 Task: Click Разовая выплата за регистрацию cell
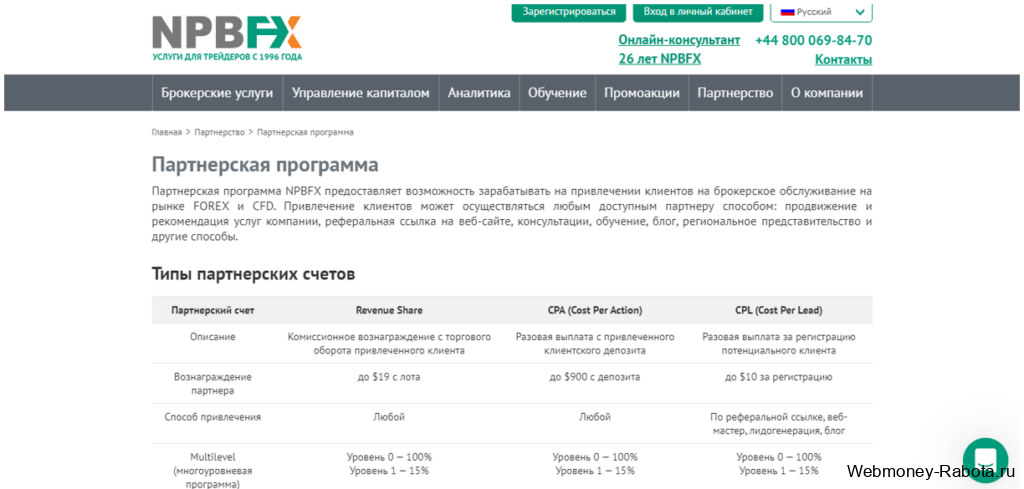click(779, 344)
